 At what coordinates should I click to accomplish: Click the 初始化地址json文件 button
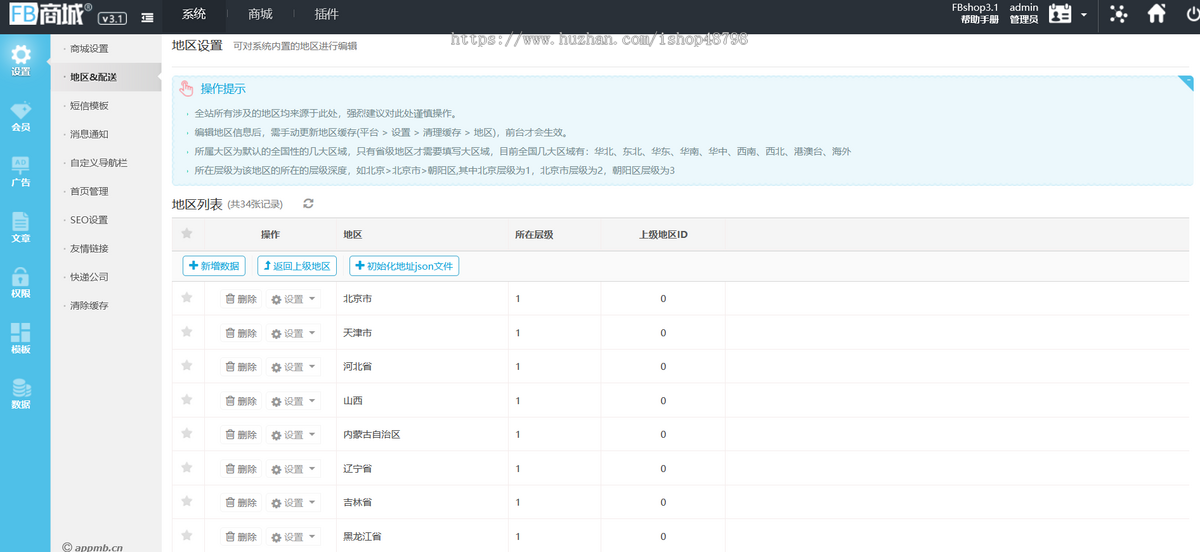coord(404,266)
